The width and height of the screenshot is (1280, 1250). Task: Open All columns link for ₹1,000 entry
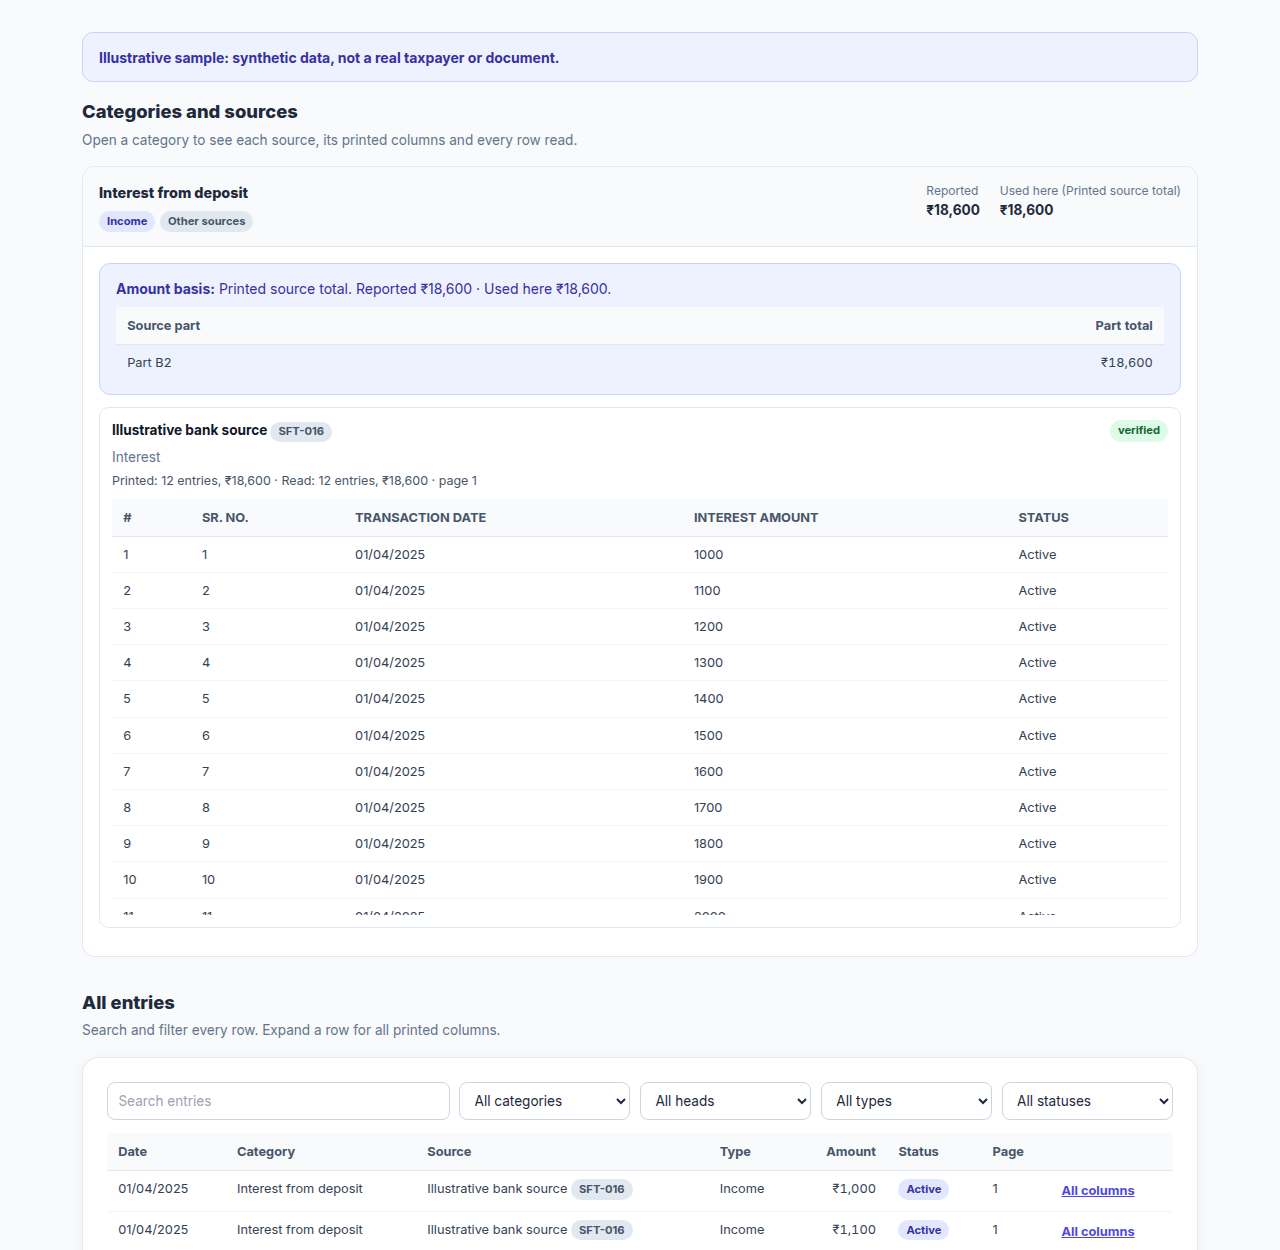click(x=1098, y=1190)
